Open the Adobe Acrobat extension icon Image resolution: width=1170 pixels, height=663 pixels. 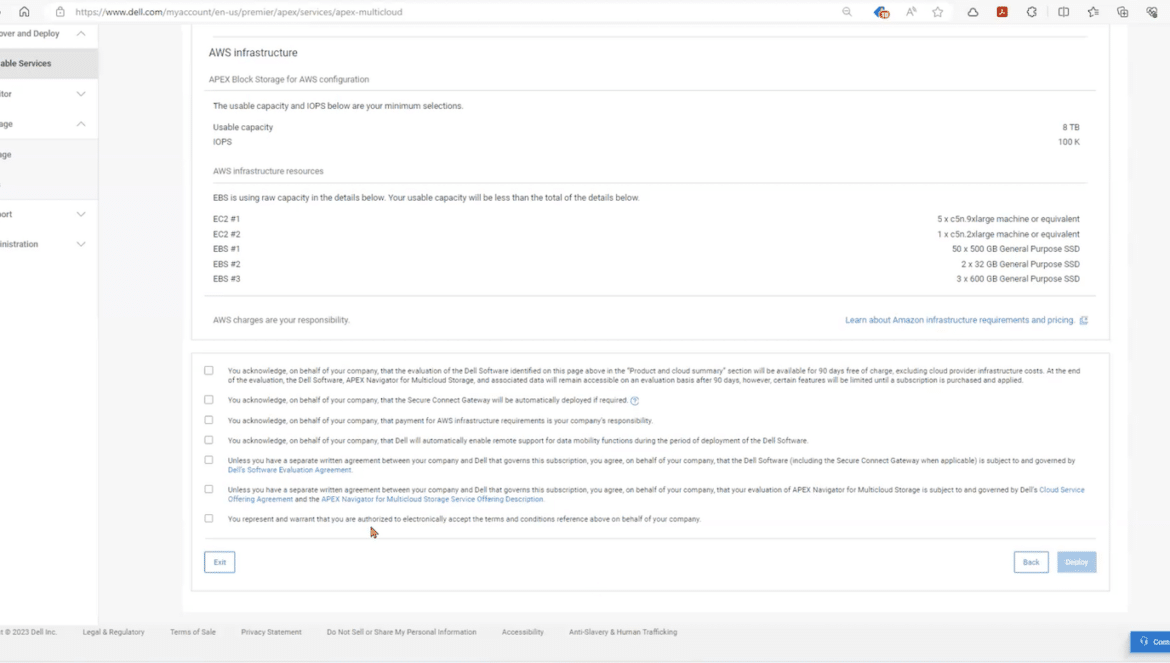pyautogui.click(x=1002, y=12)
